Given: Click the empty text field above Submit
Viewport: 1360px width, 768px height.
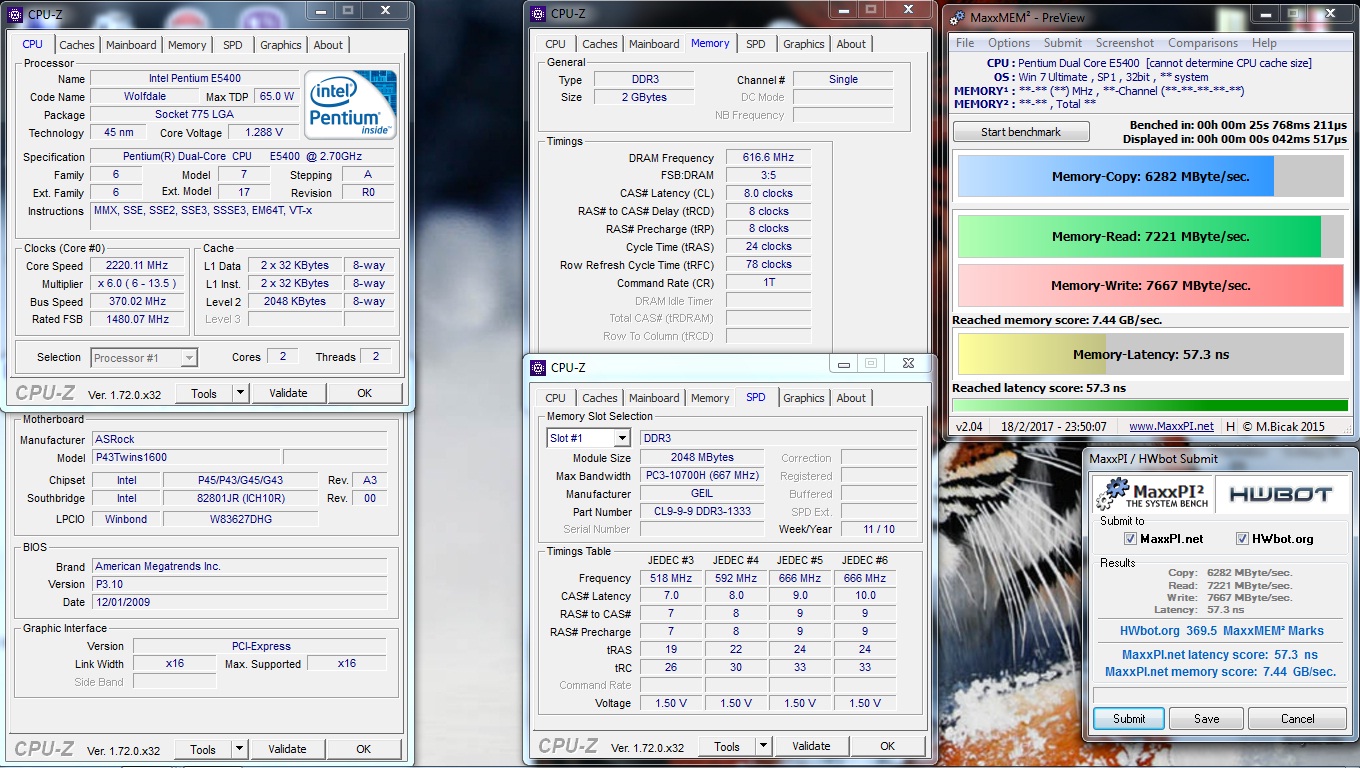Looking at the screenshot, I should [x=1218, y=694].
